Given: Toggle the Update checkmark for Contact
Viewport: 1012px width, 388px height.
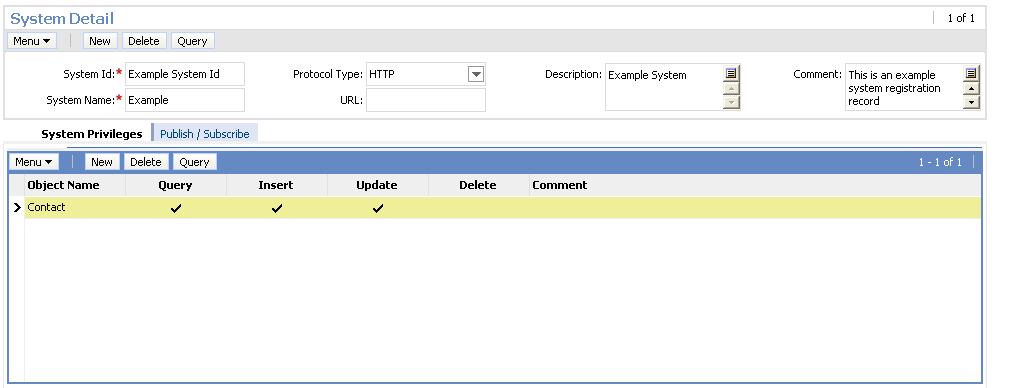Looking at the screenshot, I should 378,208.
